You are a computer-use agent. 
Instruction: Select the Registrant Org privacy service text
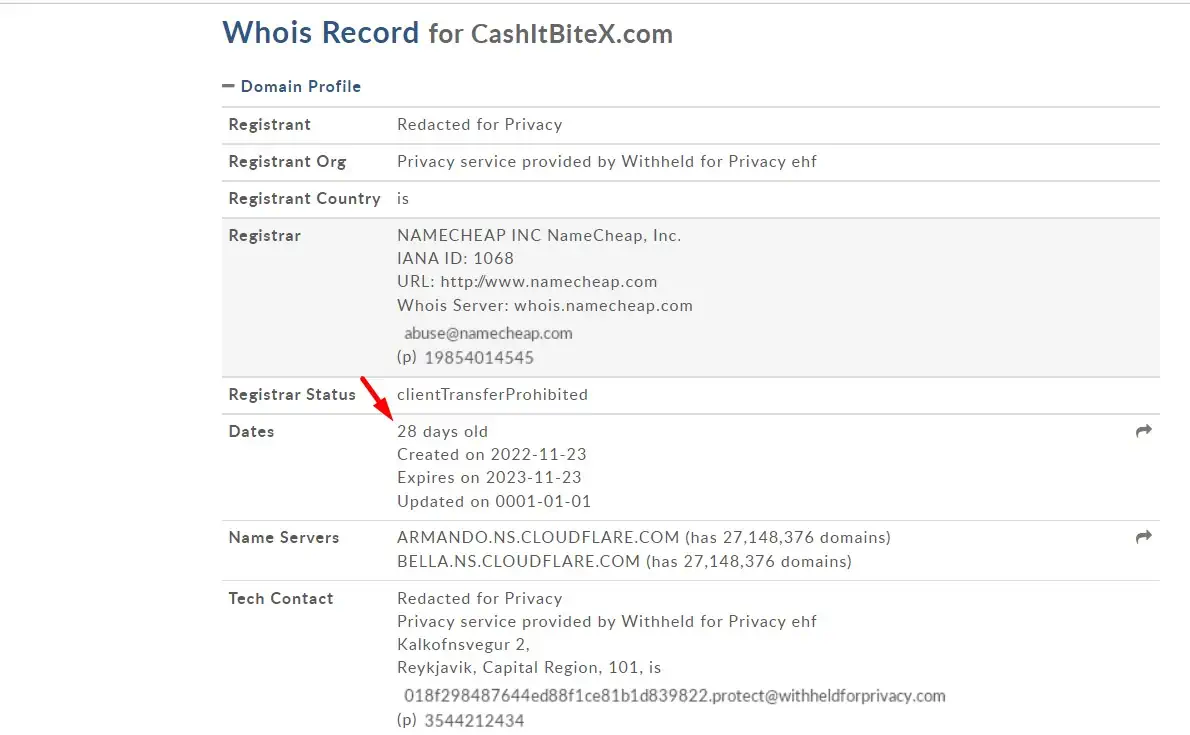[x=607, y=162]
